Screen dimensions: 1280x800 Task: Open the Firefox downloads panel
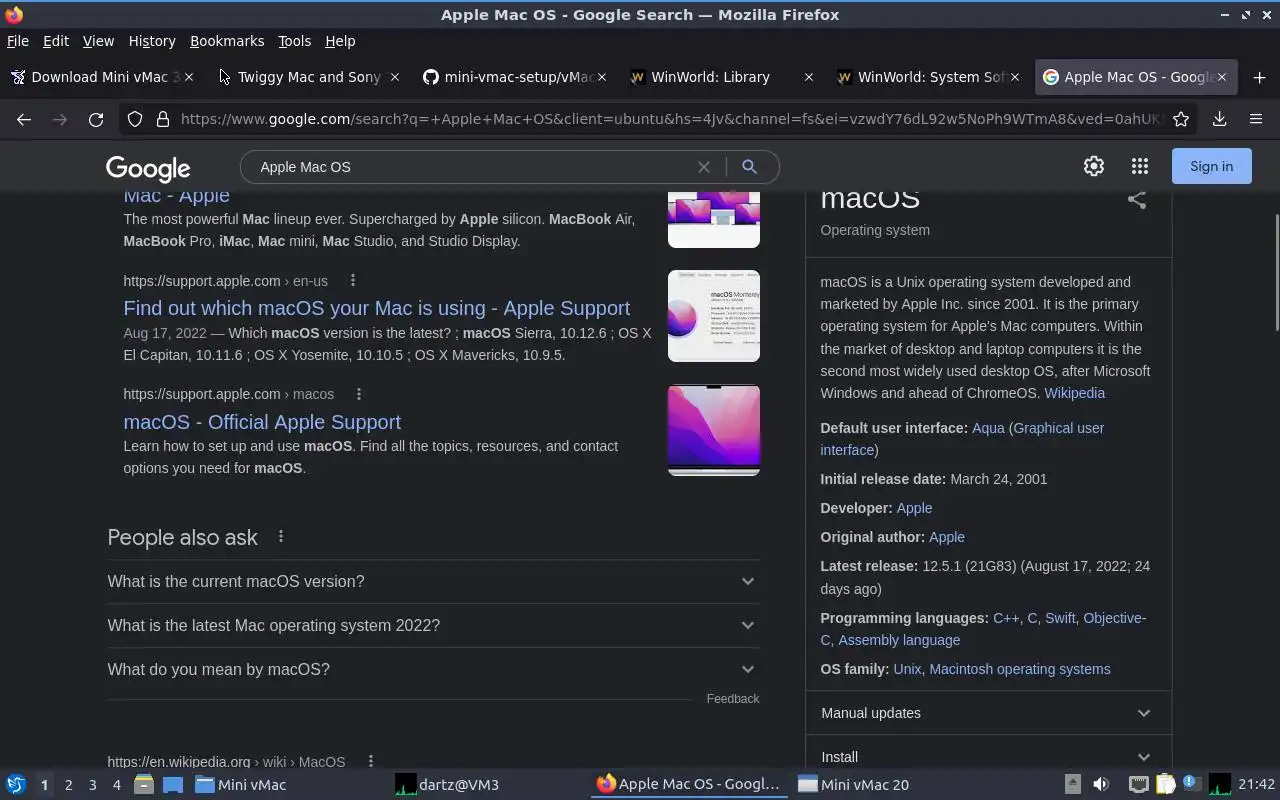pos(1219,119)
